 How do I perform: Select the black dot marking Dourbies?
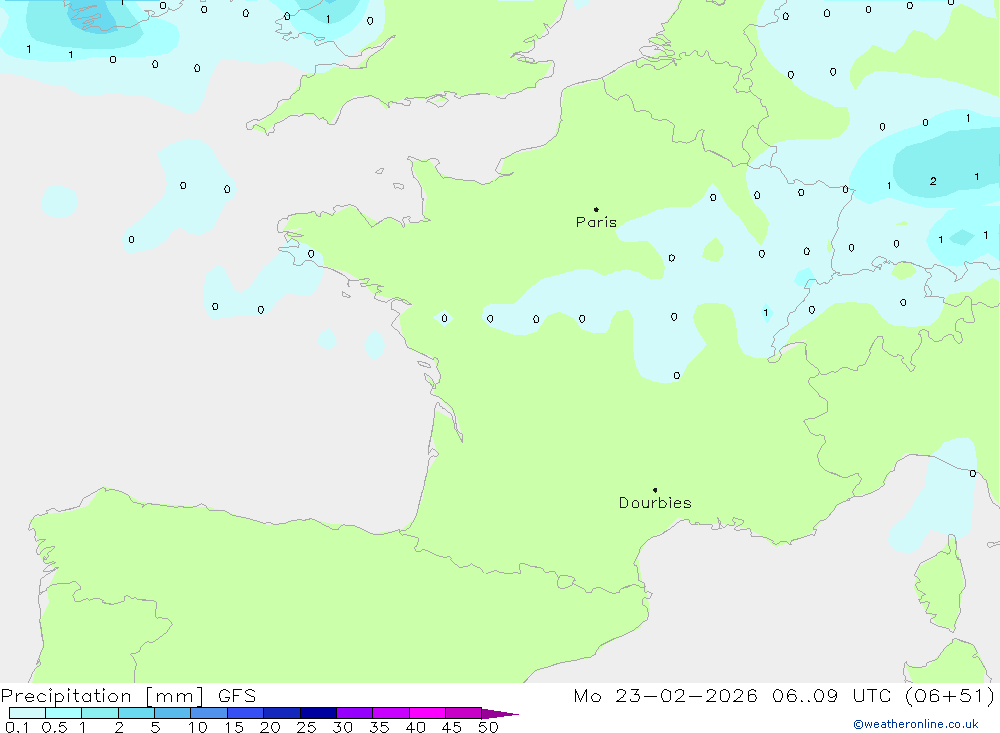[x=655, y=490]
